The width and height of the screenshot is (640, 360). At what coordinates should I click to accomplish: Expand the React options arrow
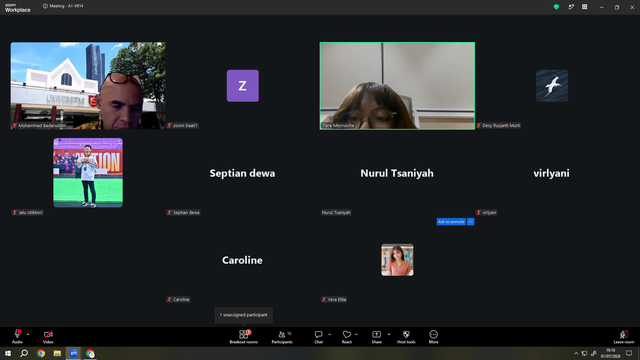[x=356, y=334]
